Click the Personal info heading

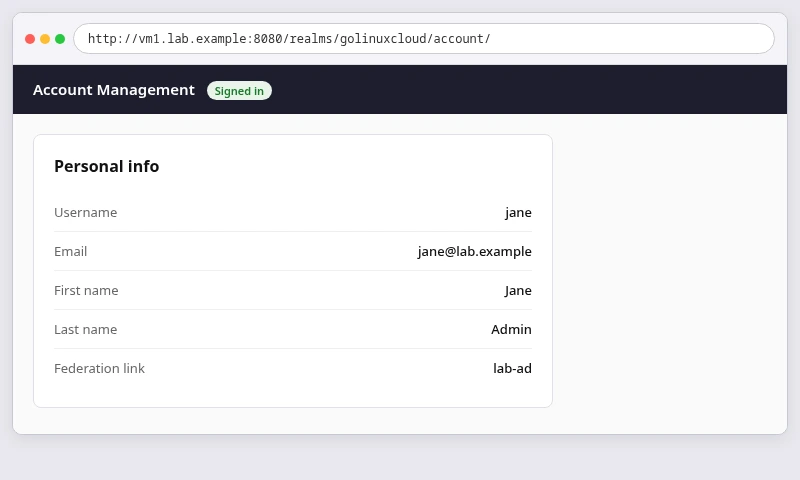tap(107, 166)
